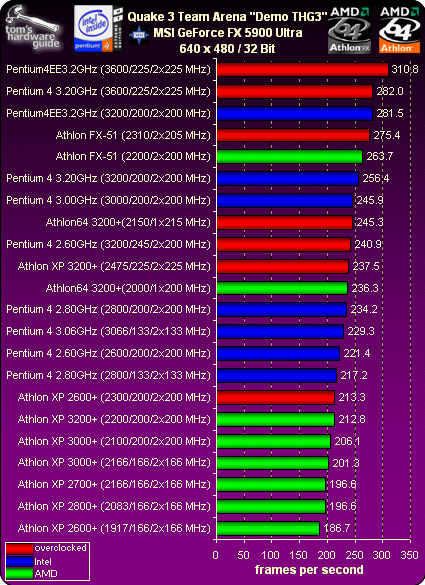Click the value '212.8'
Screen dimensions: 425x585
point(352,419)
